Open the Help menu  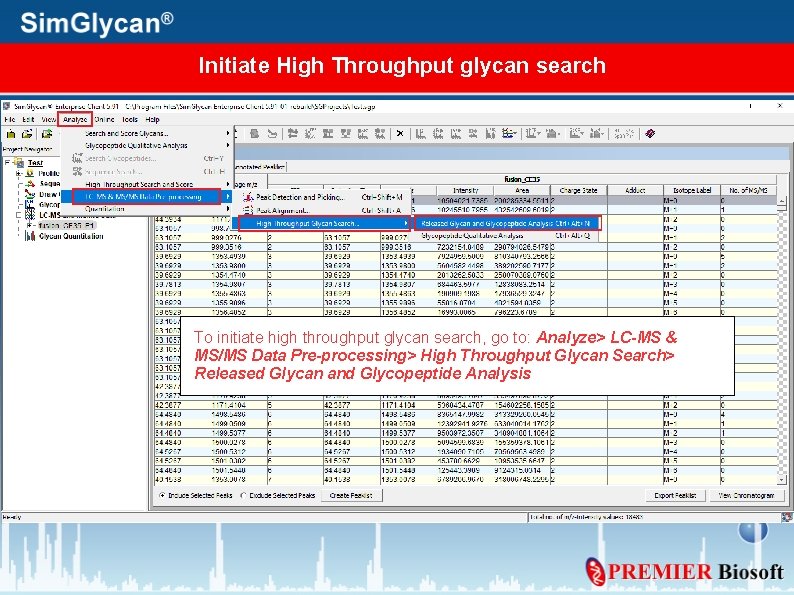coord(152,120)
